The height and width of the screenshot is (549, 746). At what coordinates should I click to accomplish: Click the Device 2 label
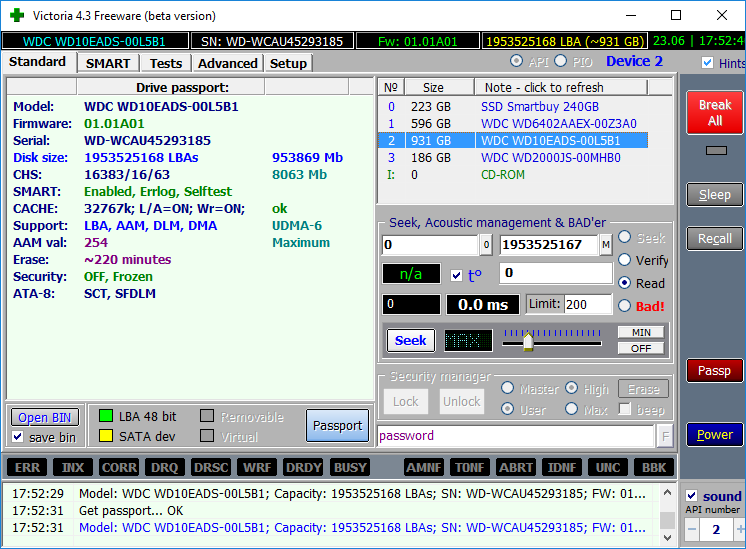coord(634,61)
